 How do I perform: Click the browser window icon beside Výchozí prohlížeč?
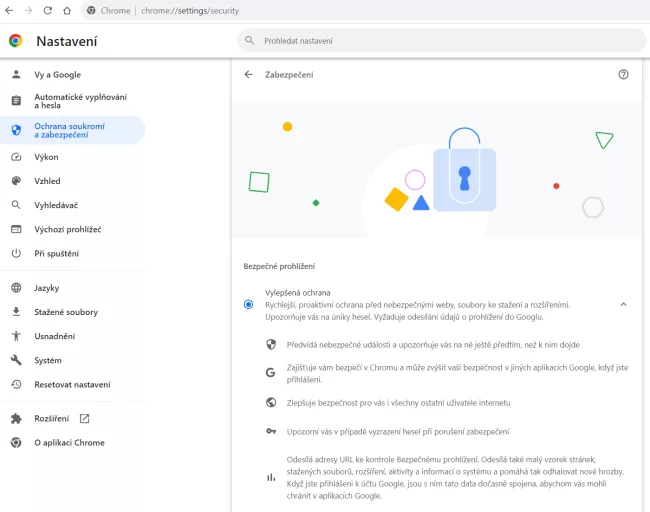pos(16,229)
